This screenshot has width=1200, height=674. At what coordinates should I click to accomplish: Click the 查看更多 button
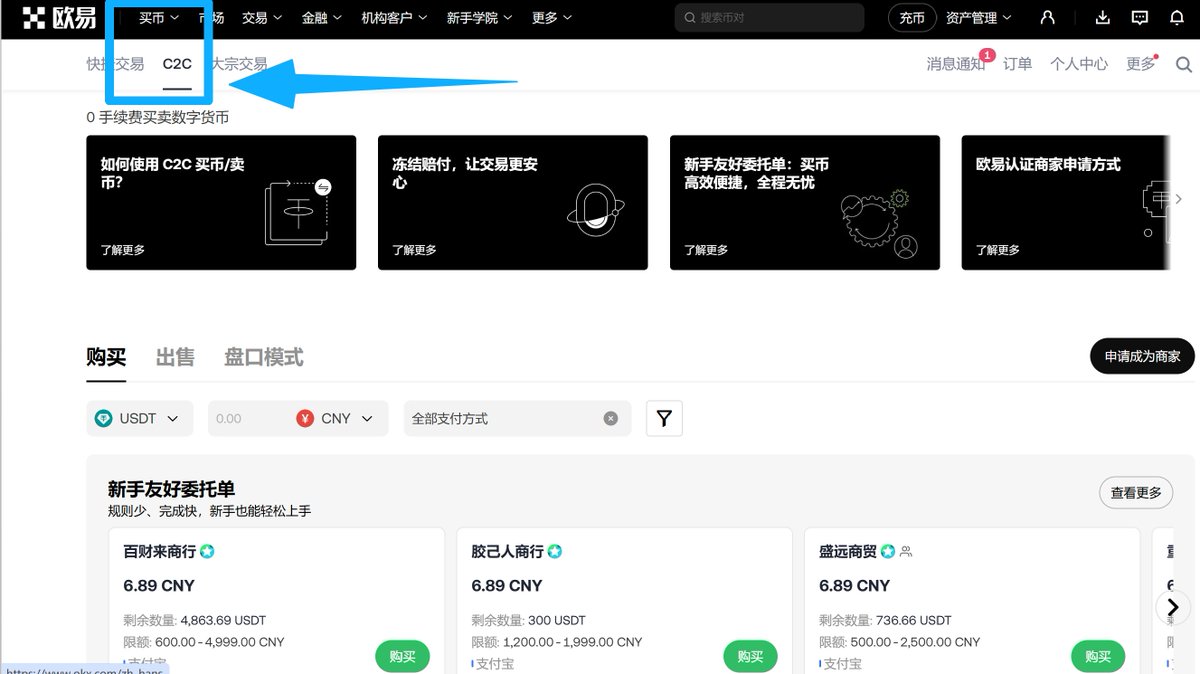tap(1136, 492)
